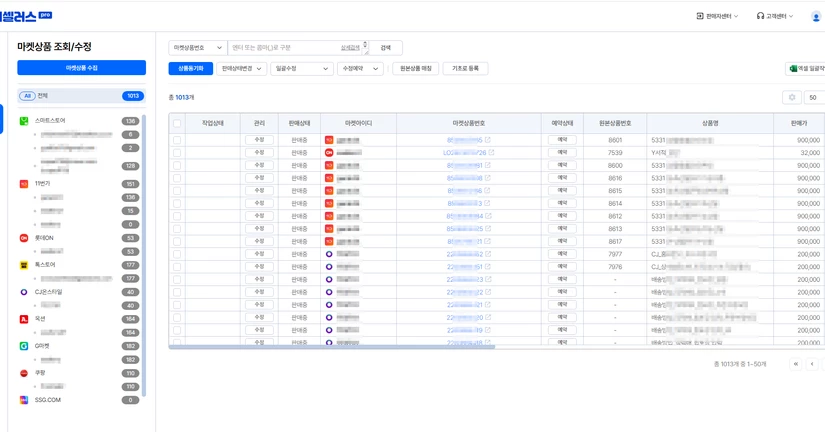
Task: Open external link icon in row 8616
Action: [x=488, y=178]
